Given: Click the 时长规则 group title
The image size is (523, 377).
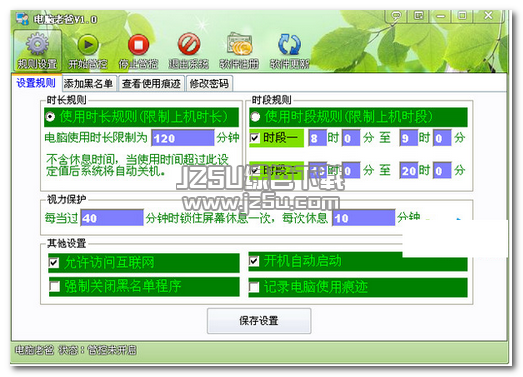Looking at the screenshot, I should coord(66,99).
